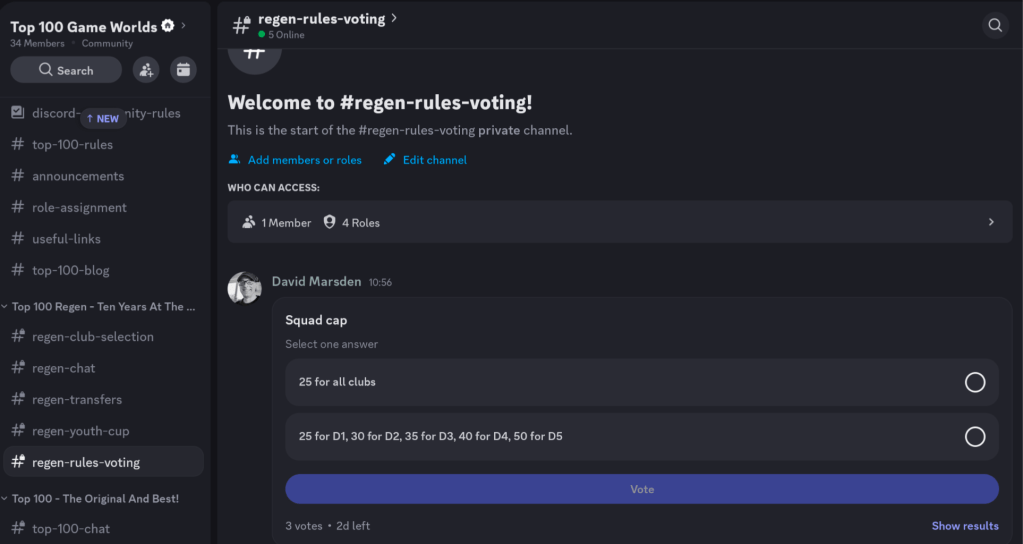Viewport: 1023px width, 544px height.
Task: Click the Show results link
Action: pyautogui.click(x=964, y=526)
